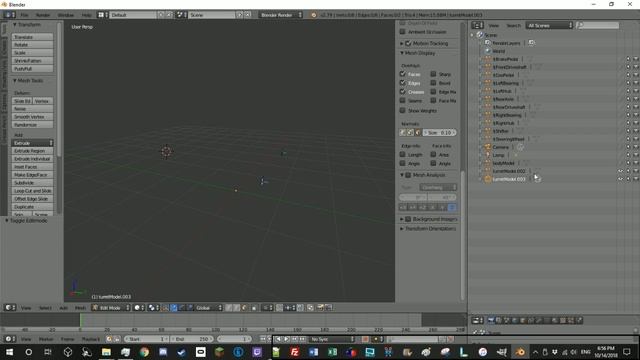Screen dimensions: 640x360
Task: Enable the Ambient Occlusion checkbox
Action: [x=402, y=31]
